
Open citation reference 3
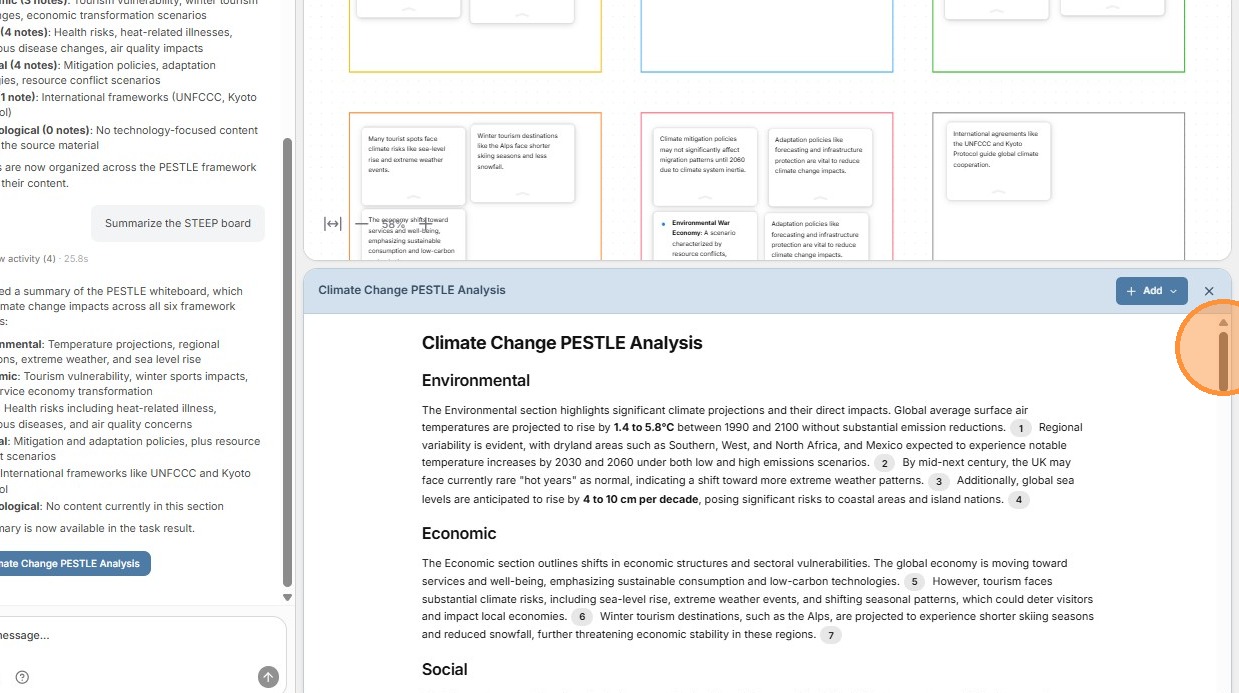pos(938,481)
